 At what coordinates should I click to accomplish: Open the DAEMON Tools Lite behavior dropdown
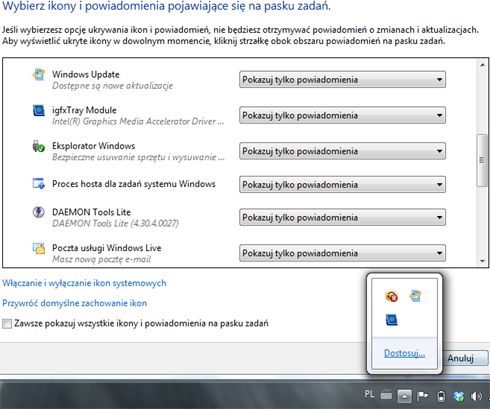[342, 217]
